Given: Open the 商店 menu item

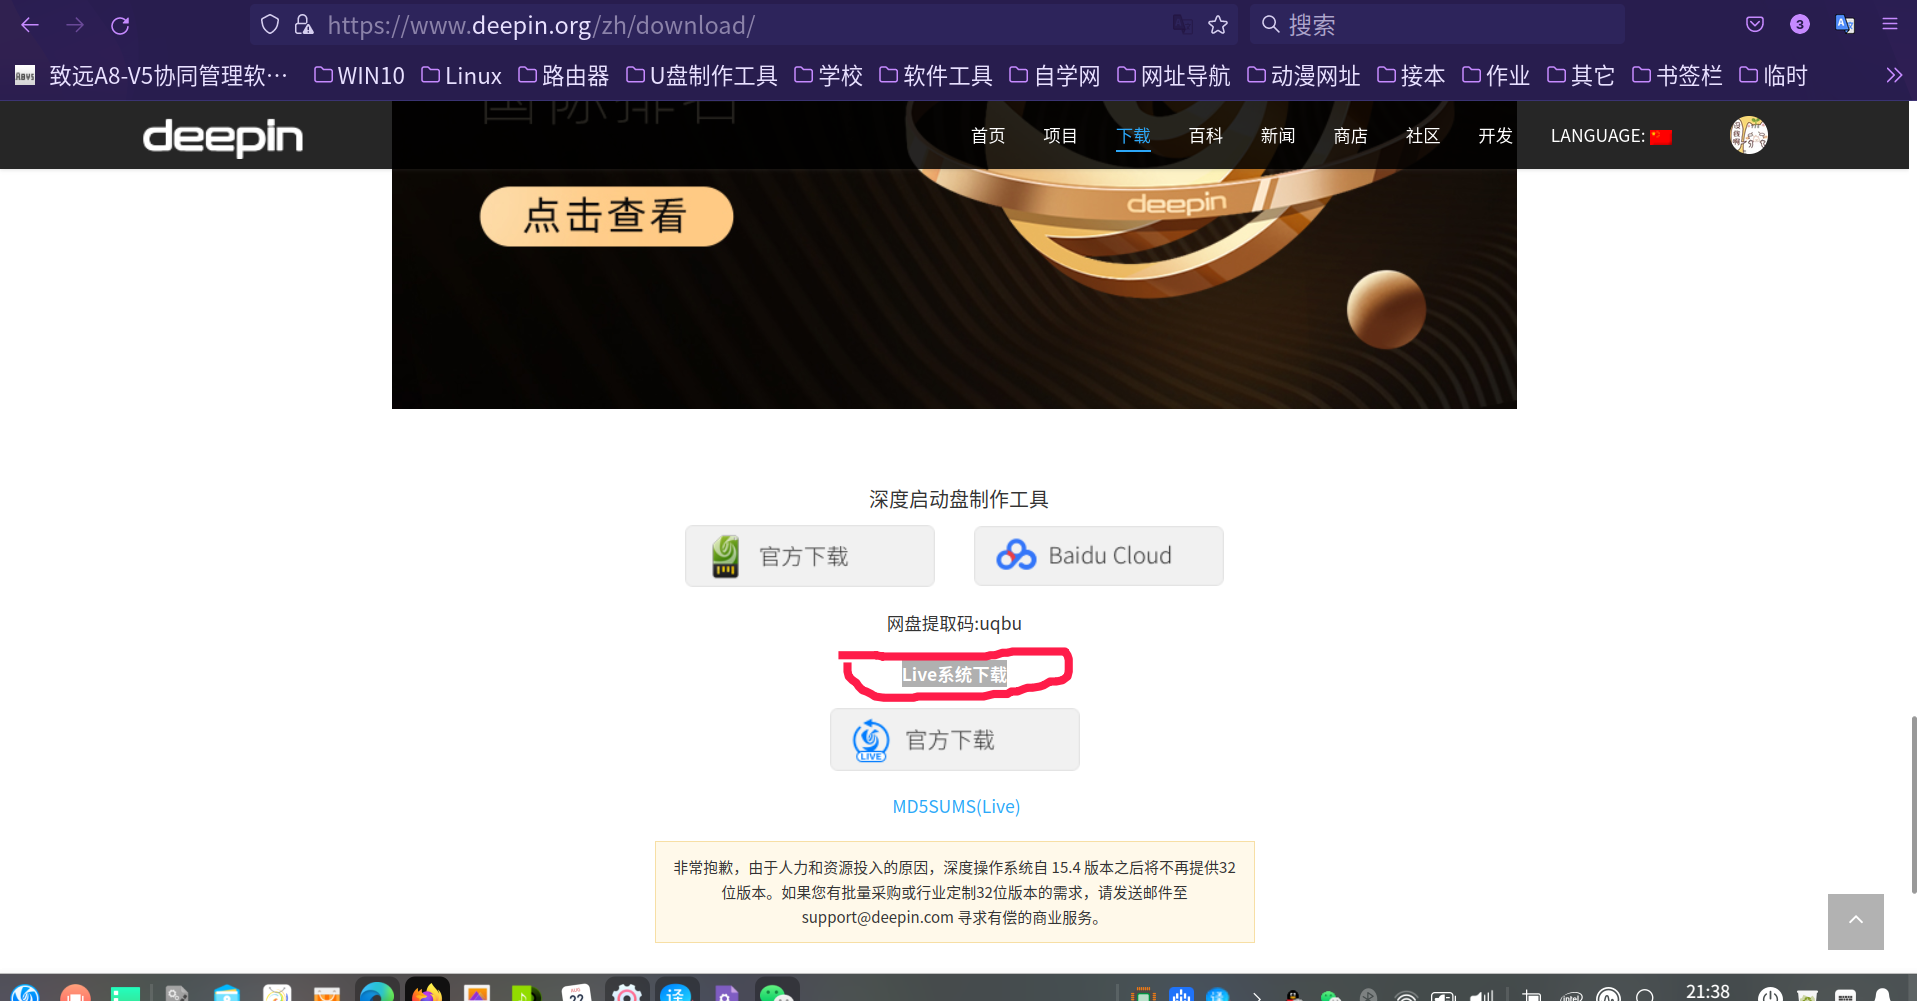Looking at the screenshot, I should 1350,135.
